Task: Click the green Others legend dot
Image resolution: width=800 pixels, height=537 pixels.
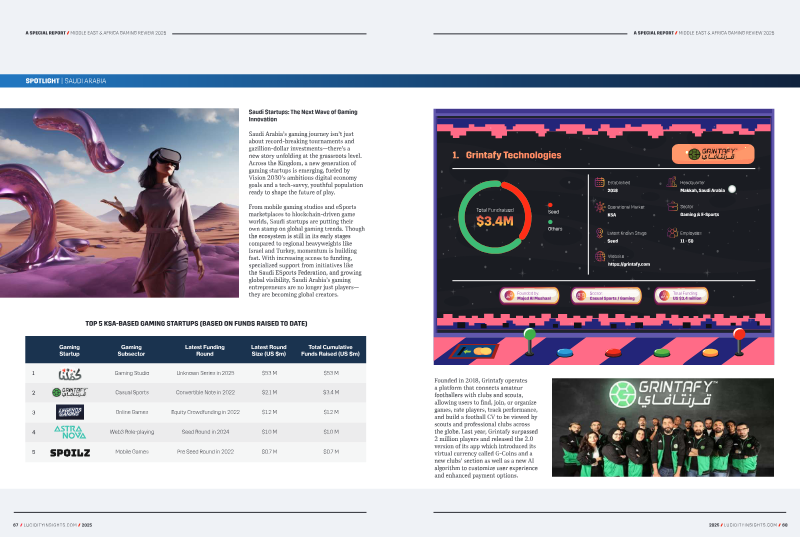Action: point(550,222)
